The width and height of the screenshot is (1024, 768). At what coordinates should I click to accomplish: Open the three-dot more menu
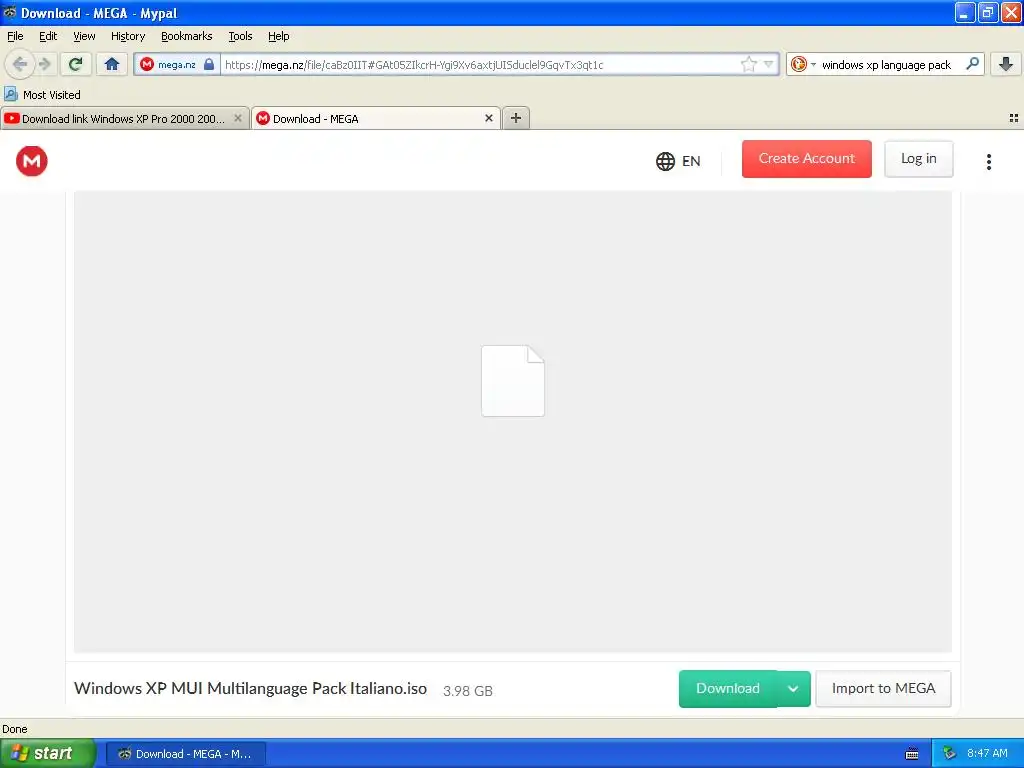click(989, 162)
